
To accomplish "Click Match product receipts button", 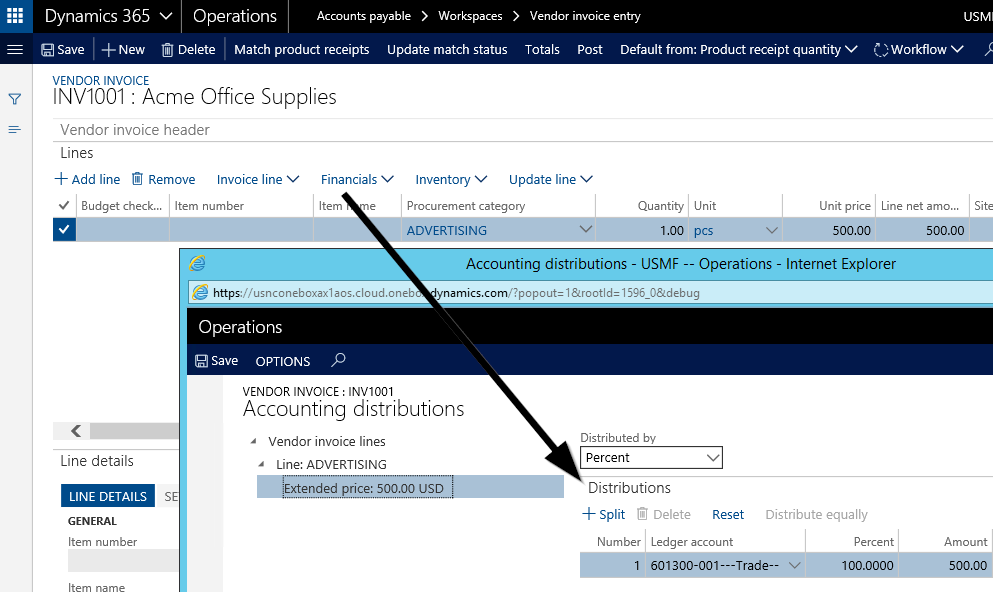I will coord(301,49).
